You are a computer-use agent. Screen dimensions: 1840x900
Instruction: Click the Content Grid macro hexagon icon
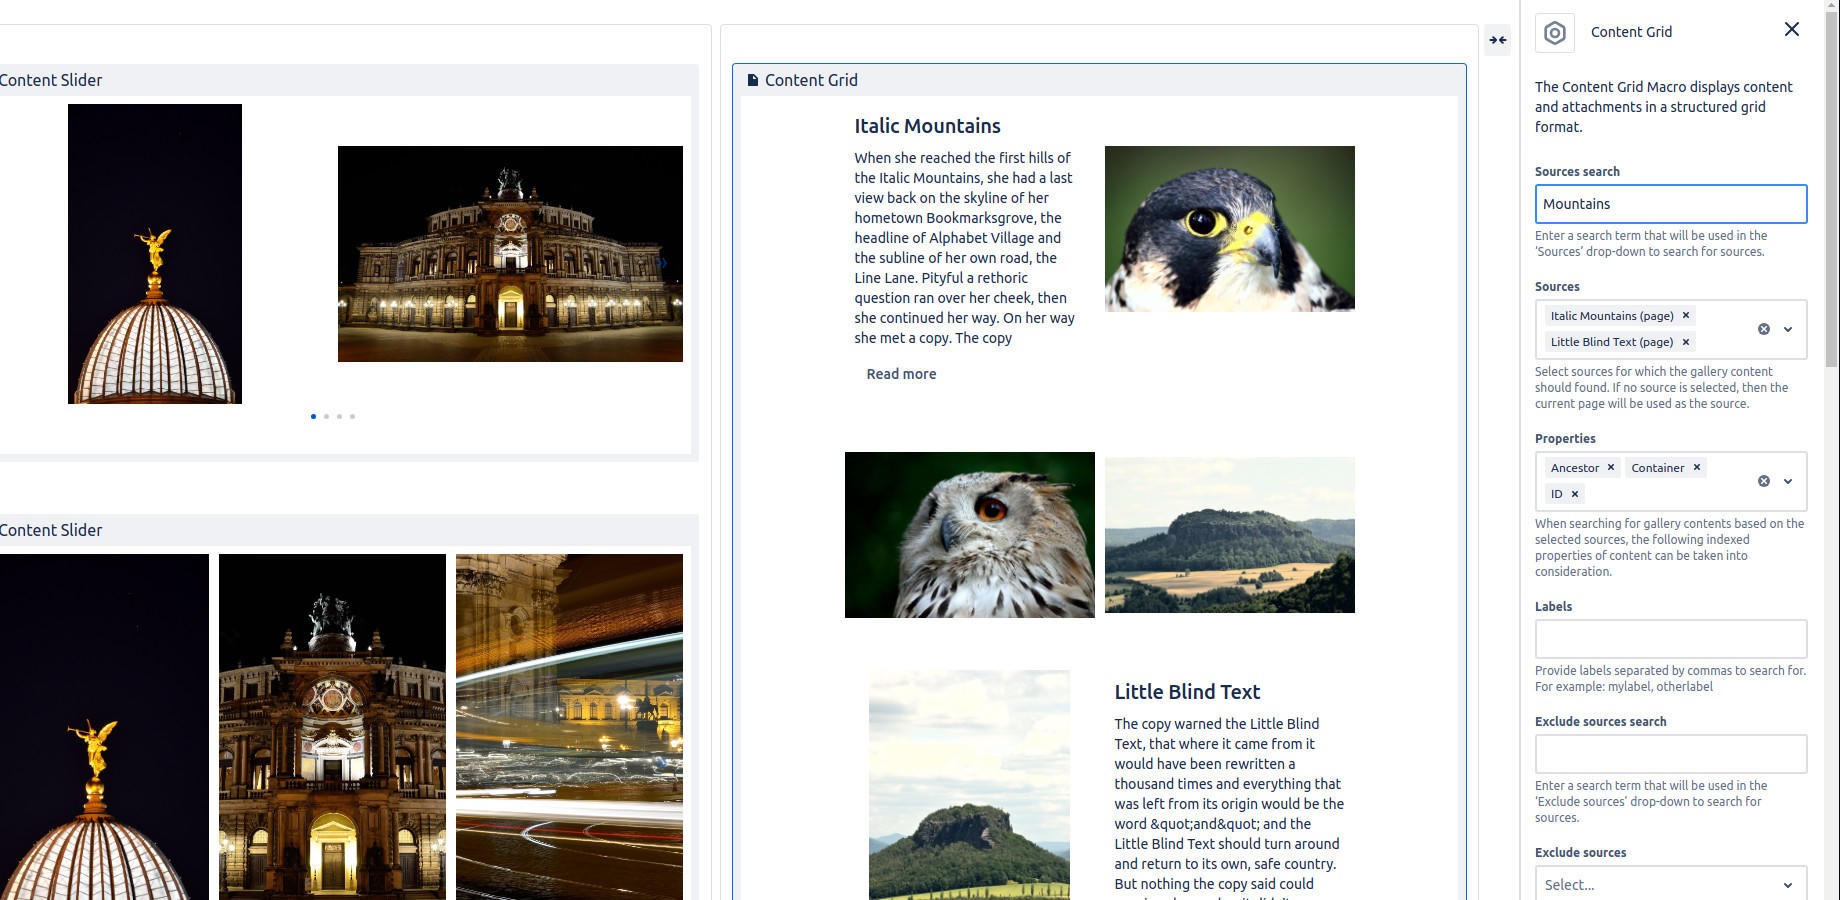pyautogui.click(x=1554, y=33)
